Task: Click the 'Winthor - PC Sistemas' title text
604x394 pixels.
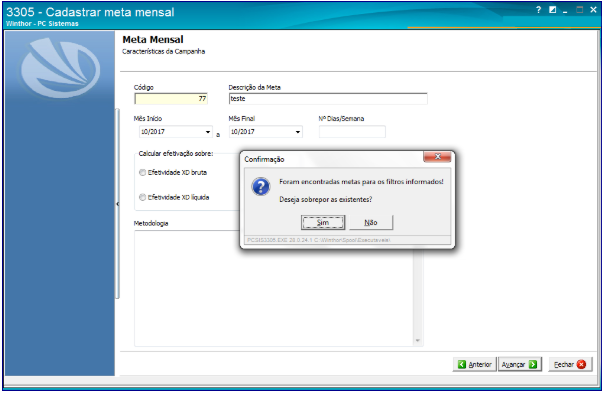Action: pos(42,23)
